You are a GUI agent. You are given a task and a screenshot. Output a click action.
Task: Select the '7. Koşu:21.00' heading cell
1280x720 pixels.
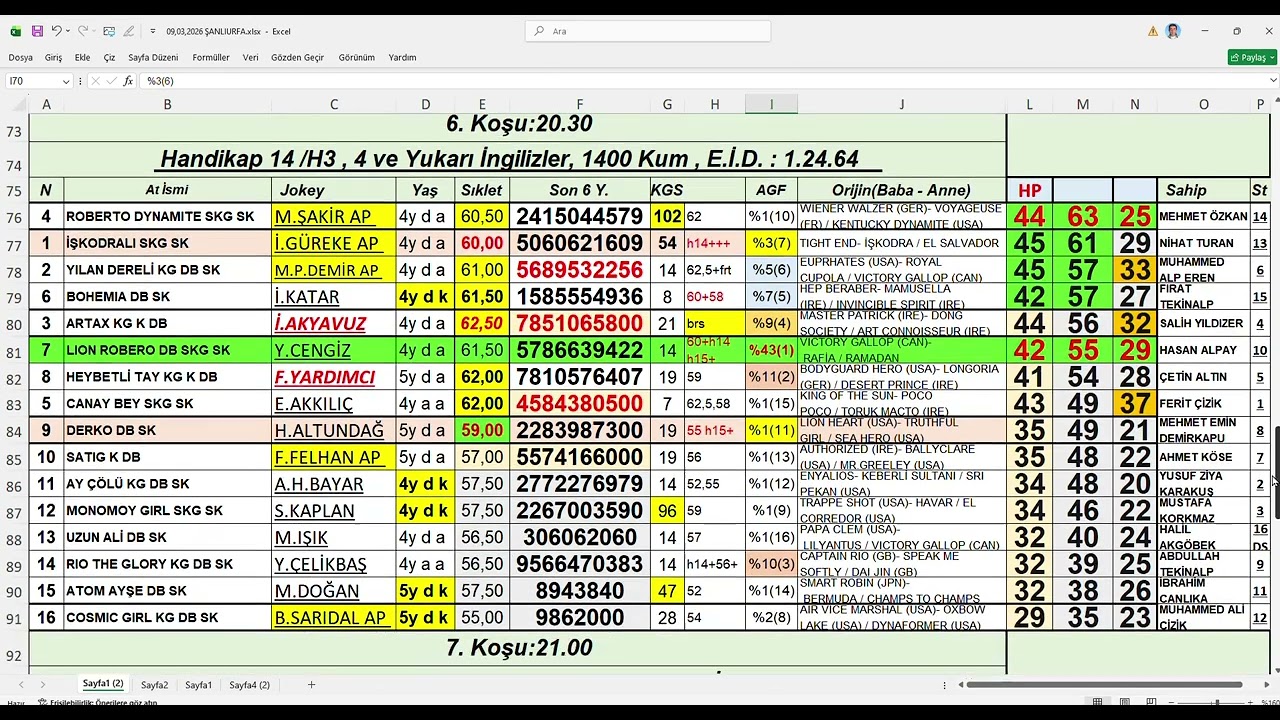518,648
